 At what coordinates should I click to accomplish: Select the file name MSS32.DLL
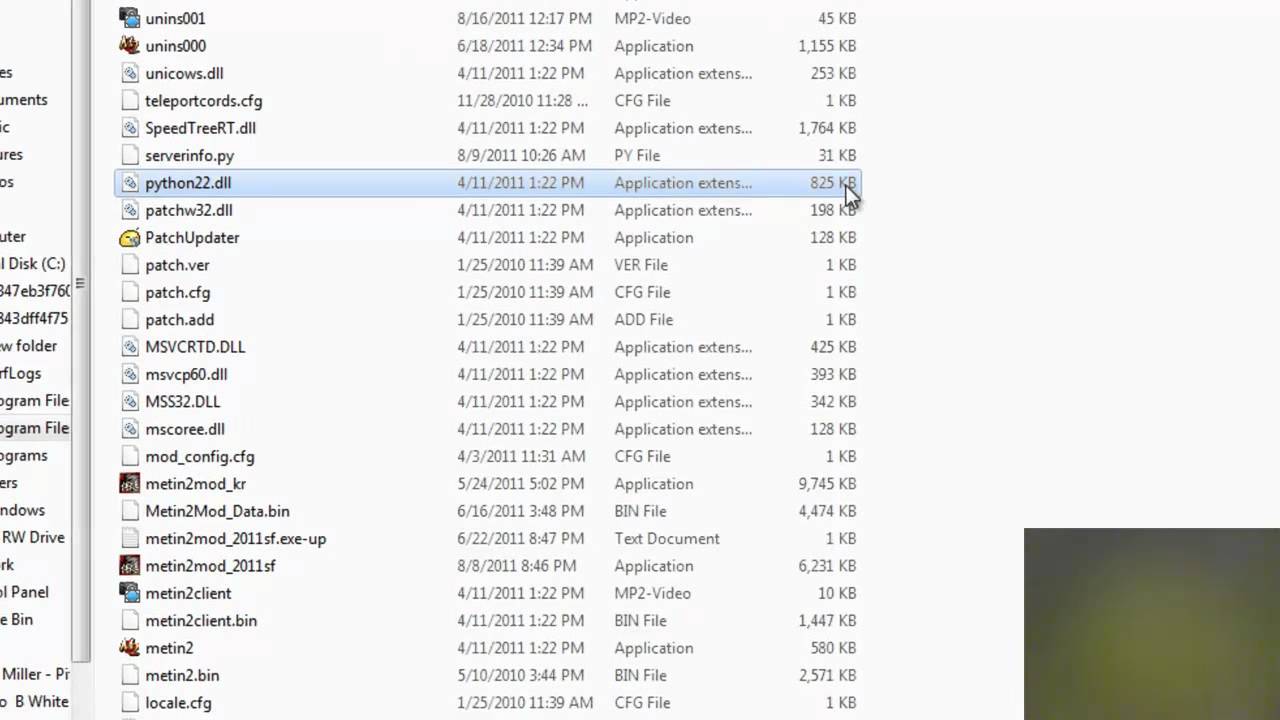point(182,401)
